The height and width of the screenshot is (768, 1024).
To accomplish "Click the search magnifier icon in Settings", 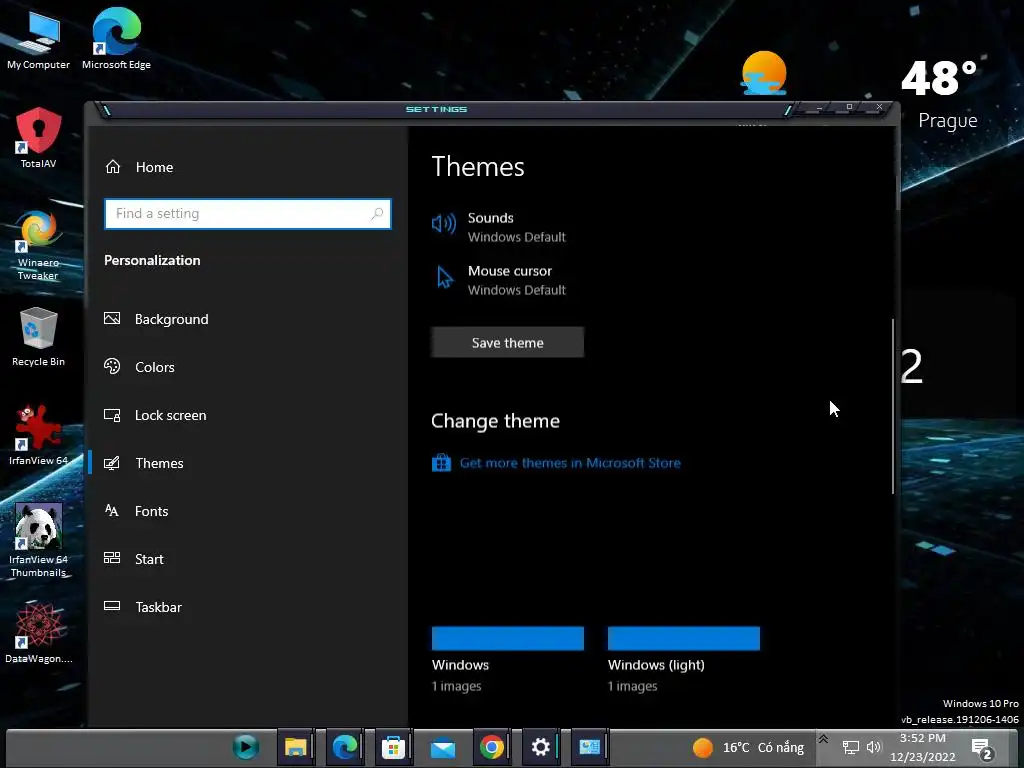I will pos(377,214).
